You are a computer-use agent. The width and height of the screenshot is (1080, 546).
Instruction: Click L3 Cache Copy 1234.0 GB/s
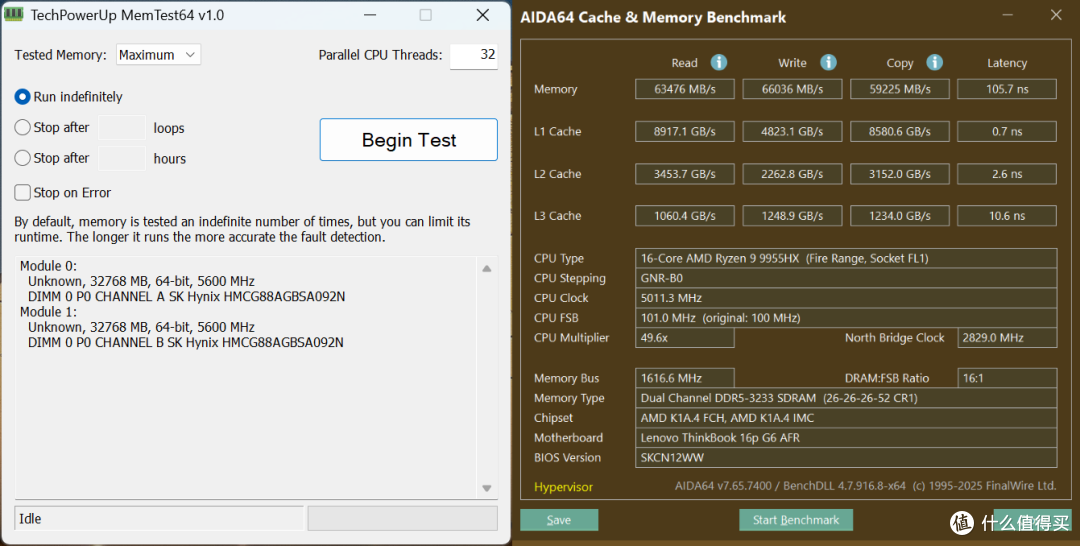(x=900, y=216)
